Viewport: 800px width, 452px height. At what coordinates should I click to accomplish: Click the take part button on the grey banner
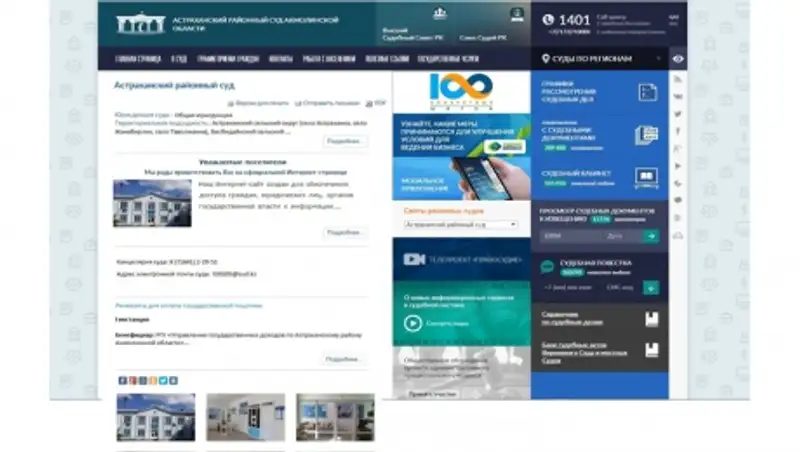coord(433,394)
